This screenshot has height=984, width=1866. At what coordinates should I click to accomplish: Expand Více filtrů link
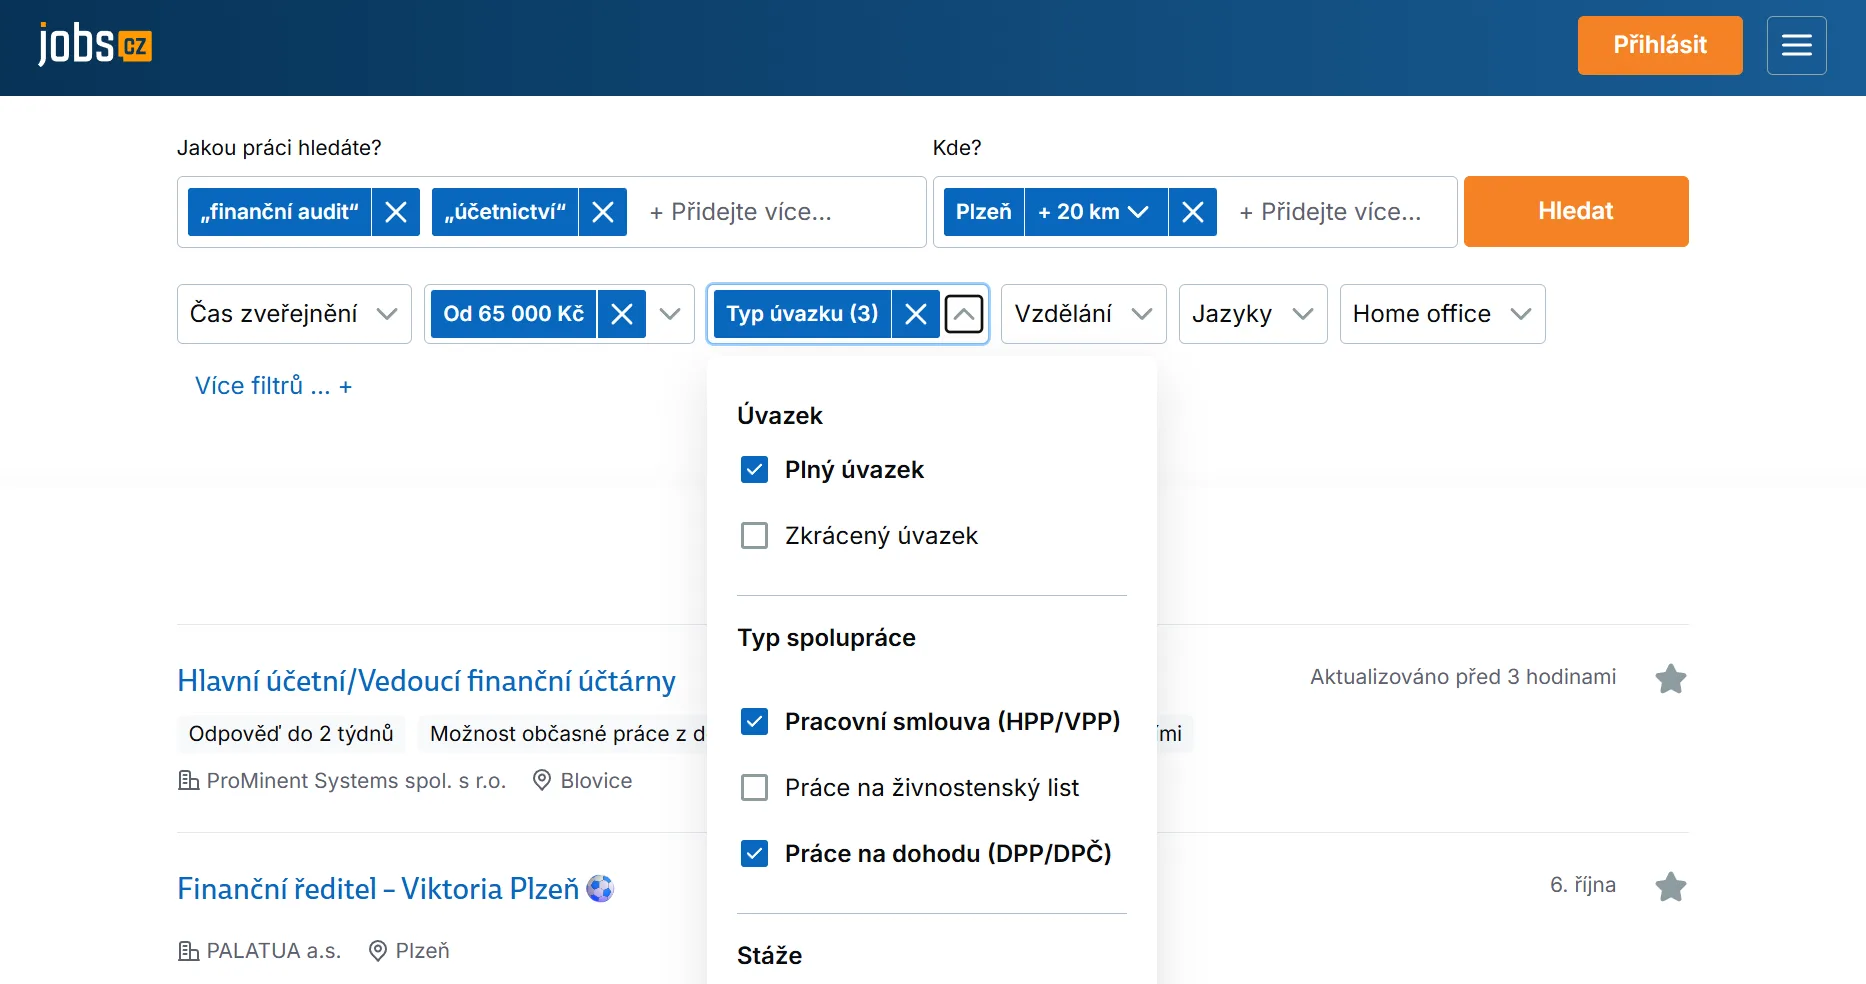[x=273, y=386]
